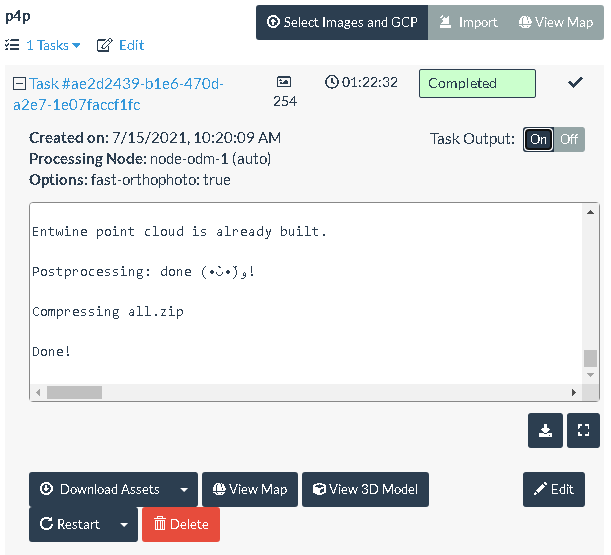Click the vertical scrollbar in console output

(591, 359)
